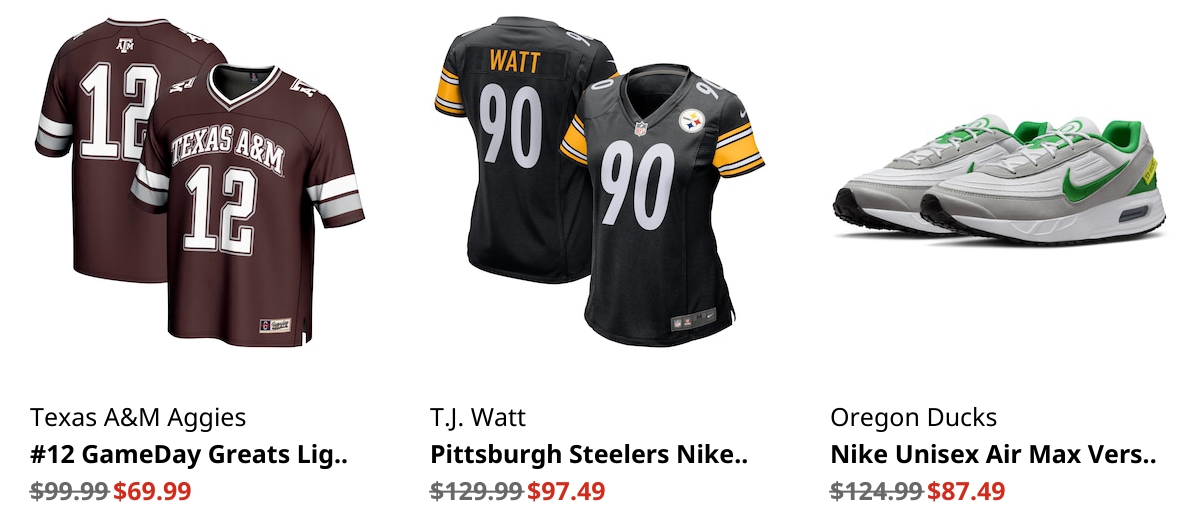Click the crossed-out $99.99 original price
Screen dimensions: 1200x530
(x=70, y=491)
